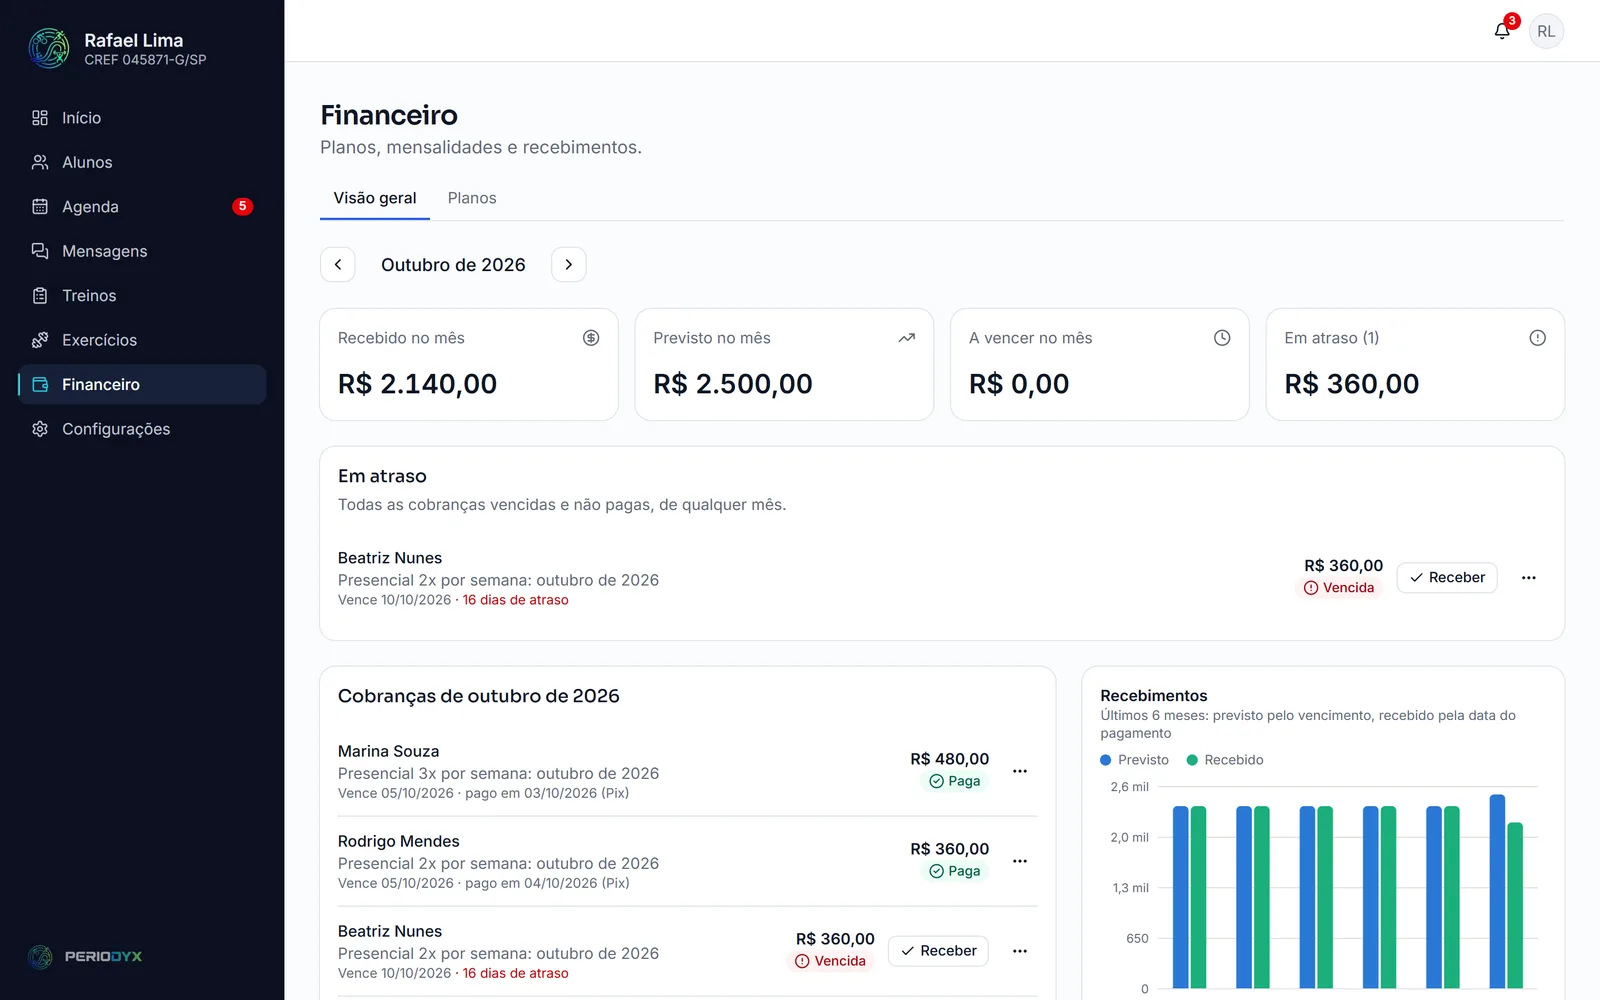Click the Paga status for Marina Souza
The image size is (1600, 1000).
pos(955,781)
